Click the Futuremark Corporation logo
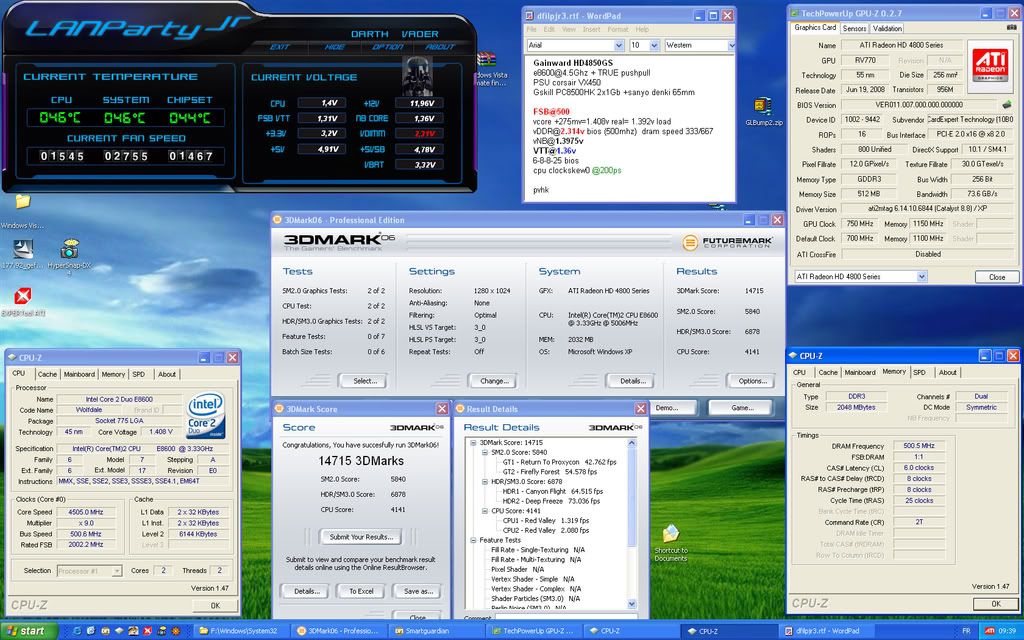Viewport: 1024px width, 640px height. [x=725, y=242]
